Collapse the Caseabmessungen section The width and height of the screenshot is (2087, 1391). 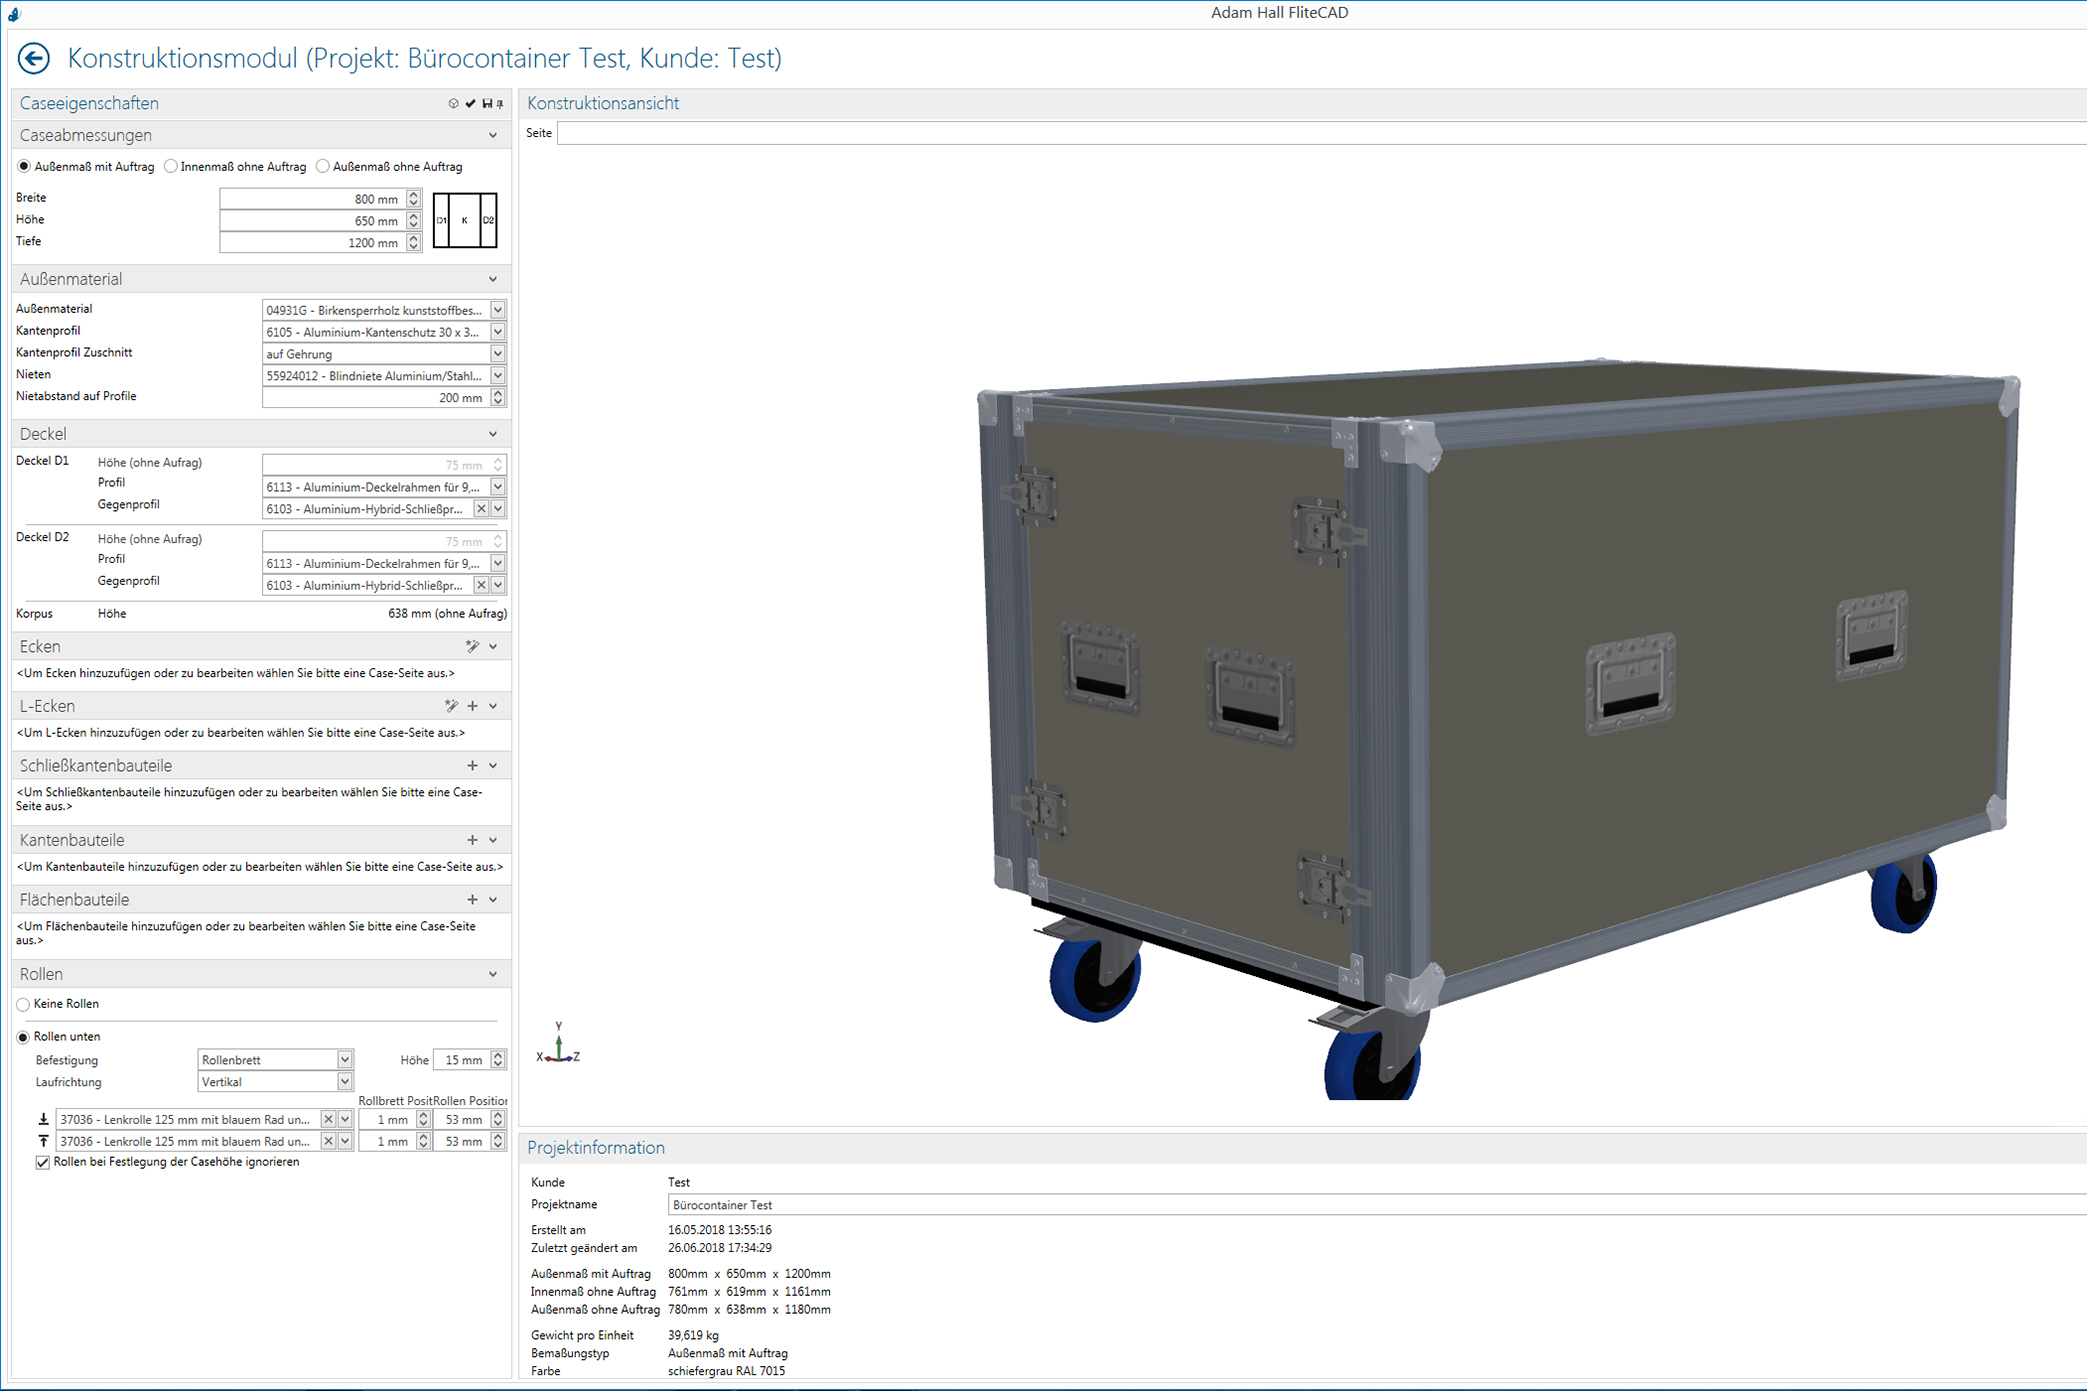493,135
